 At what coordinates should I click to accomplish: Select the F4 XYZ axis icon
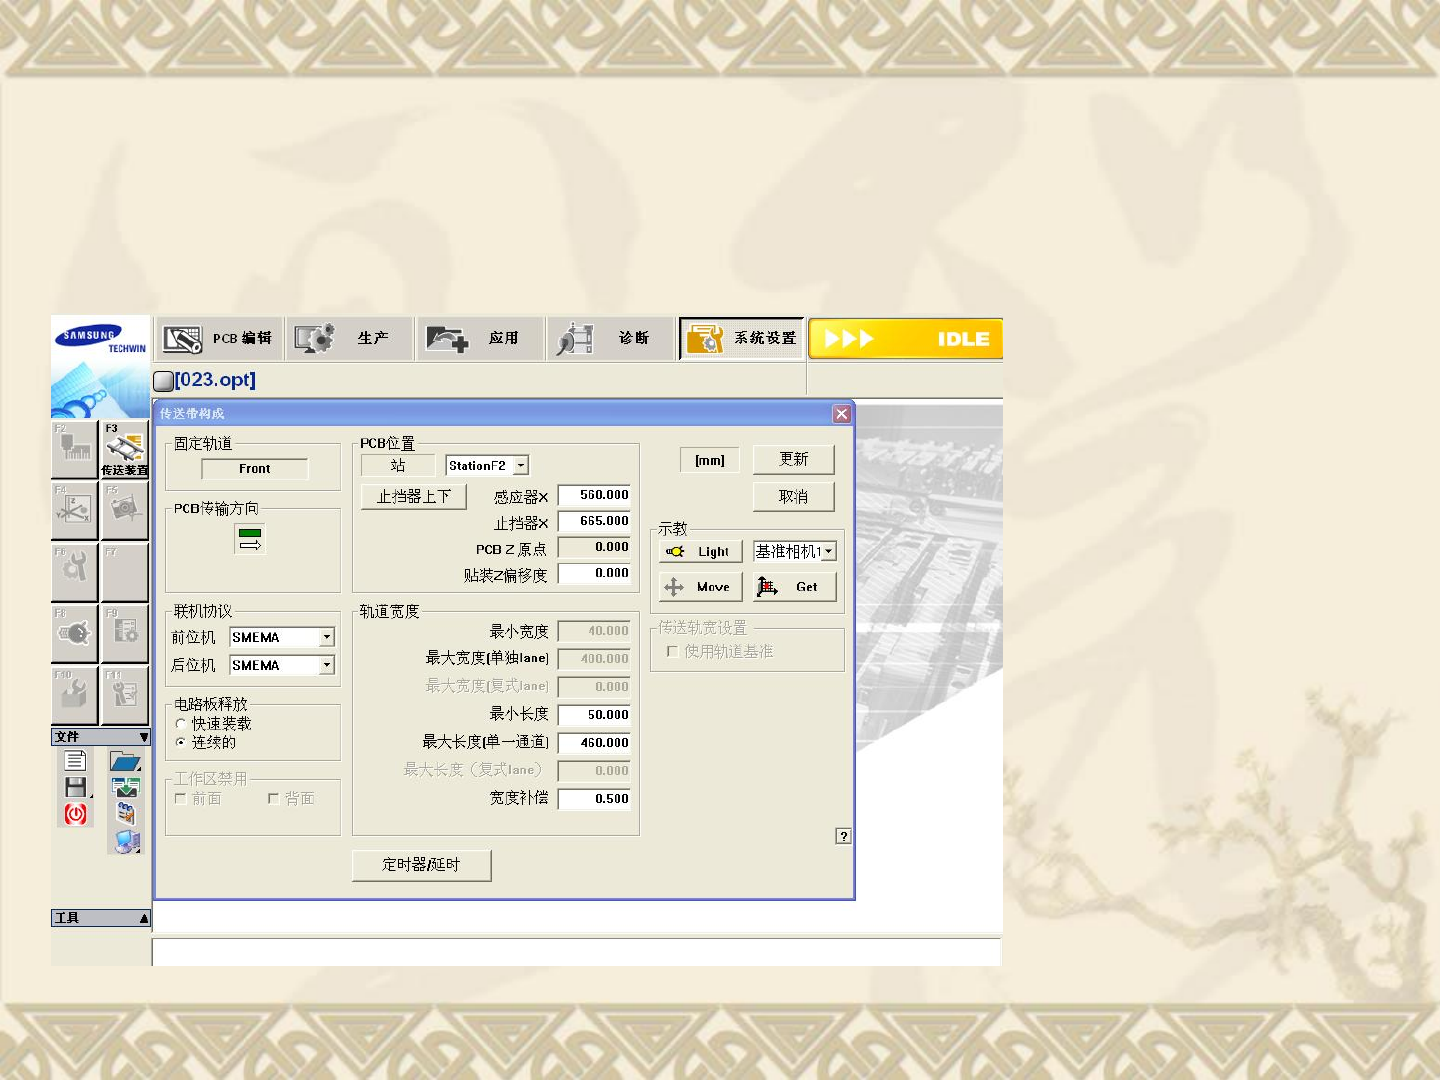pos(75,510)
